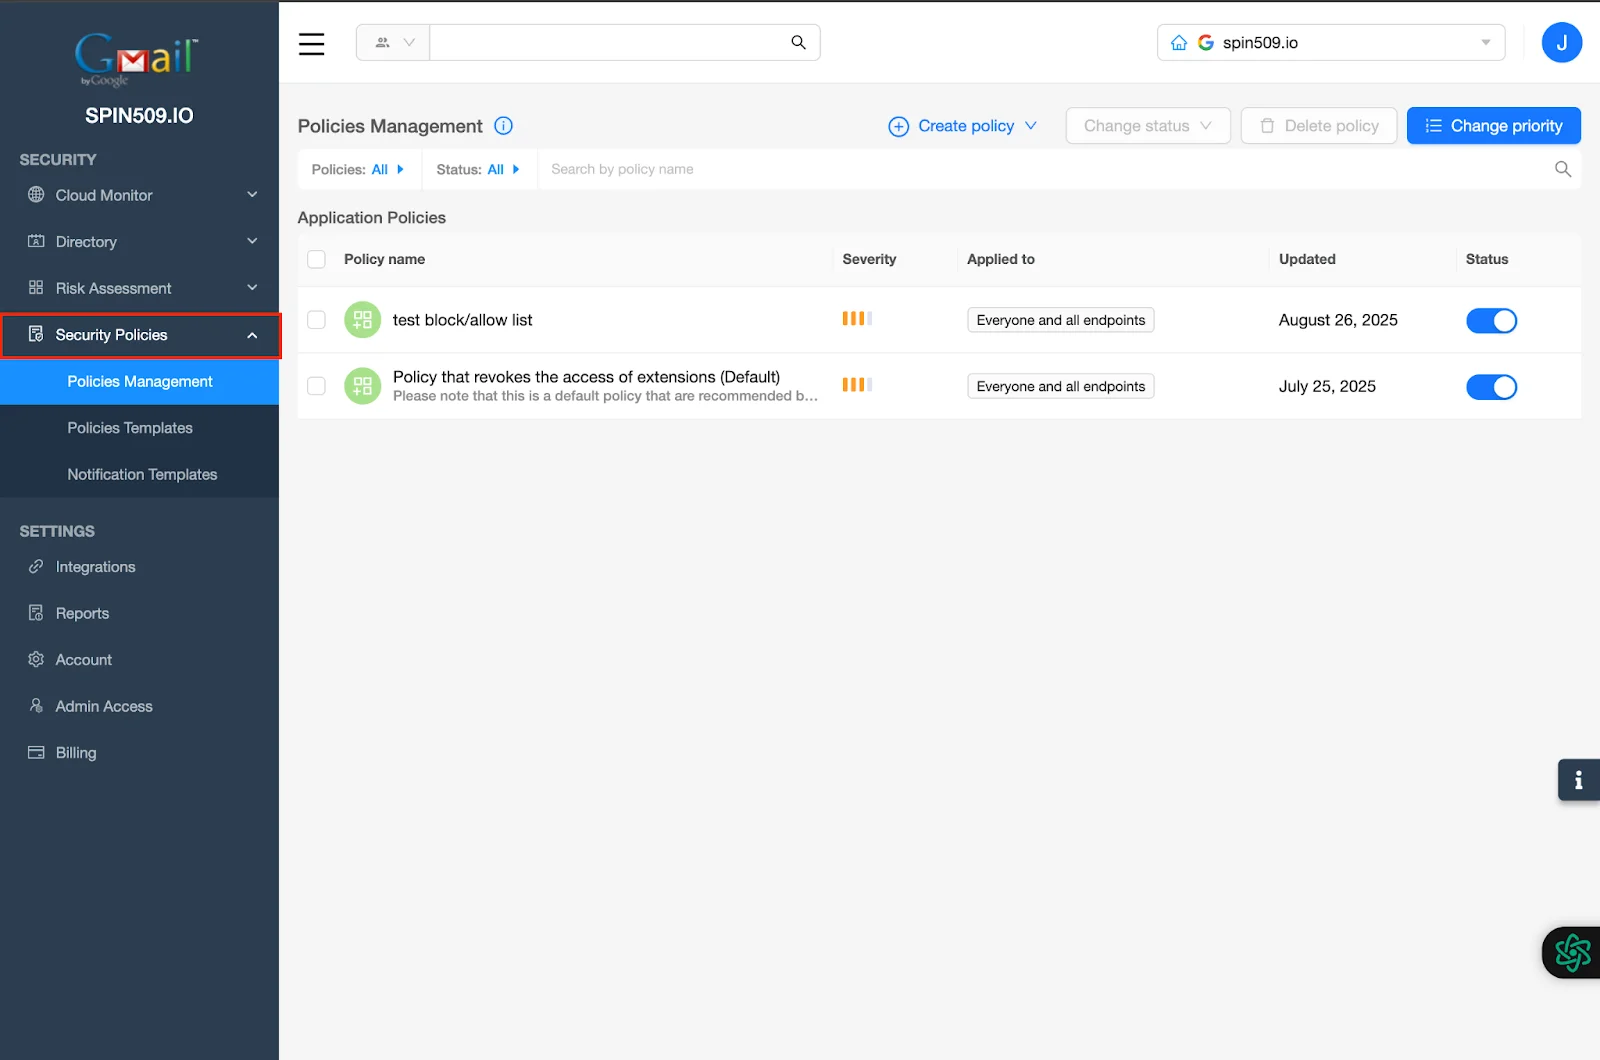Disable the test block/allow list policy
1600x1060 pixels.
(1491, 320)
